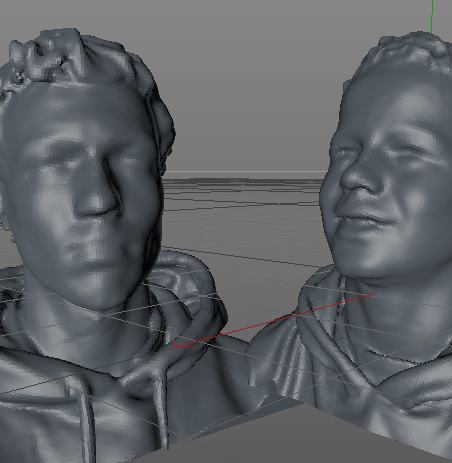Click the mouth of the right head
Image resolution: width=452 pixels, height=463 pixels.
pos(365,218)
